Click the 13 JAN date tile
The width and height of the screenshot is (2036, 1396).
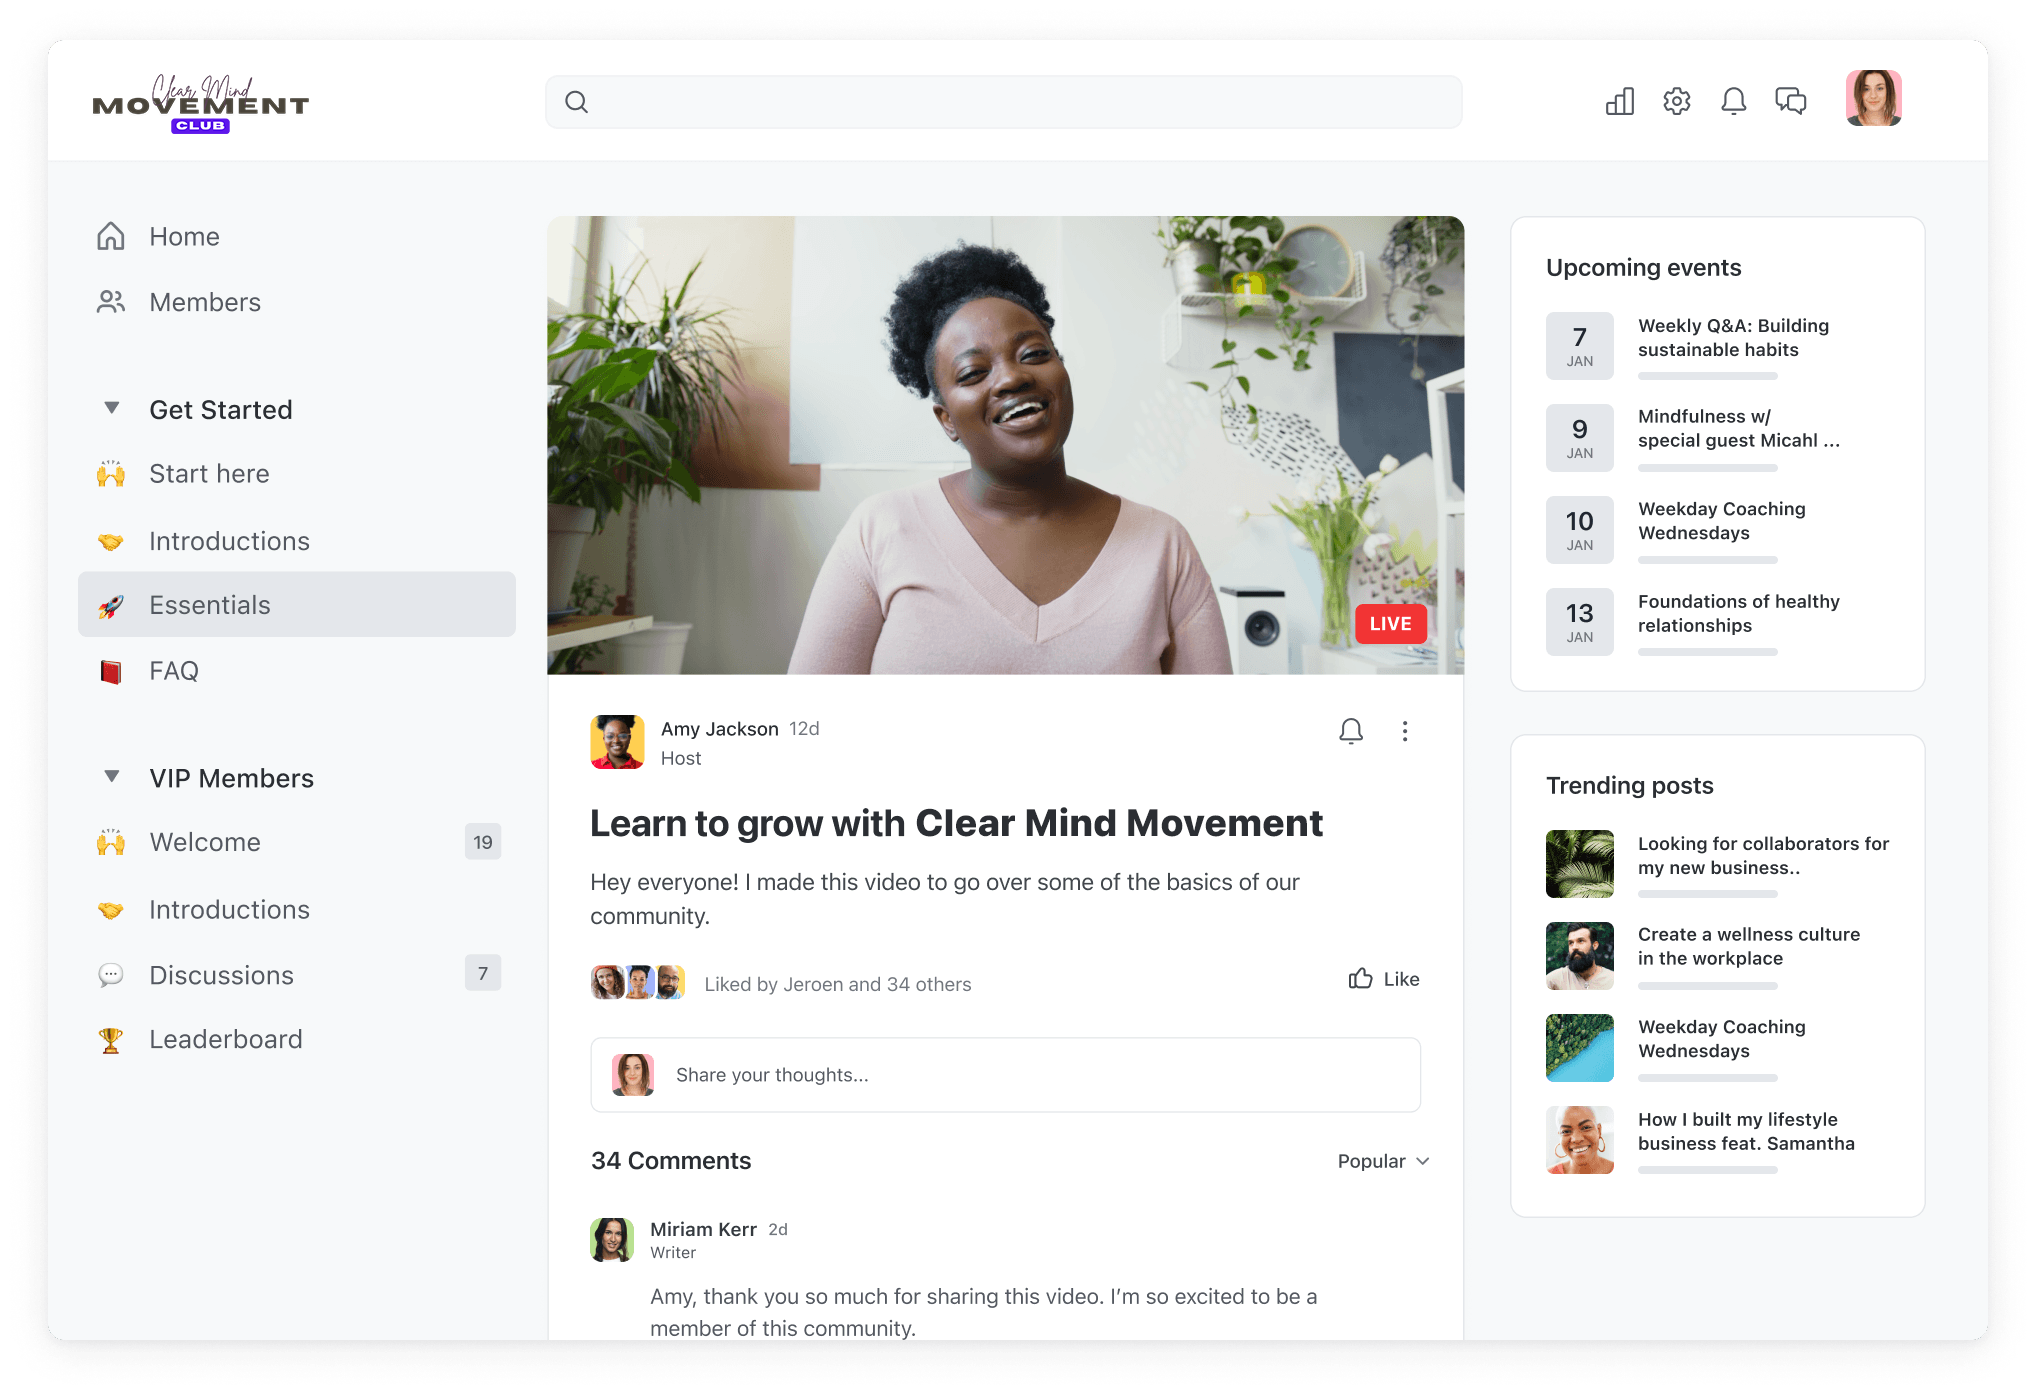[1580, 622]
